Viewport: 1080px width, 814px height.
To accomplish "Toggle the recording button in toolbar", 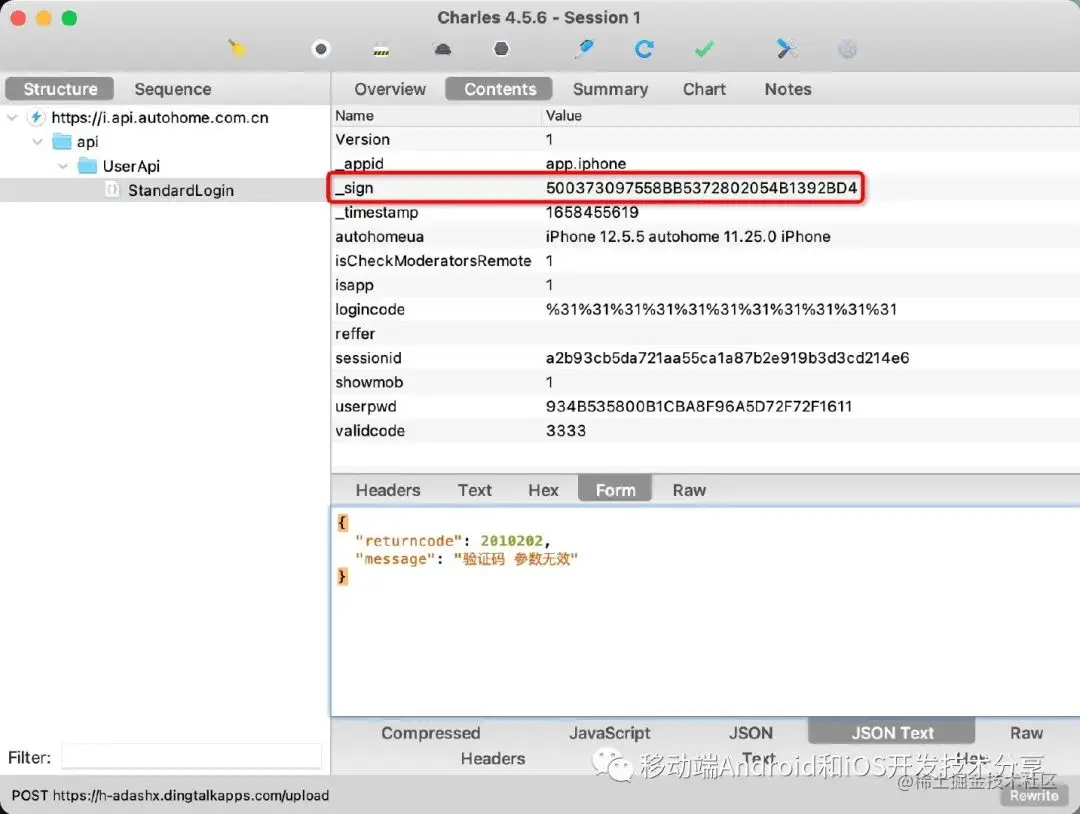I will pyautogui.click(x=321, y=49).
